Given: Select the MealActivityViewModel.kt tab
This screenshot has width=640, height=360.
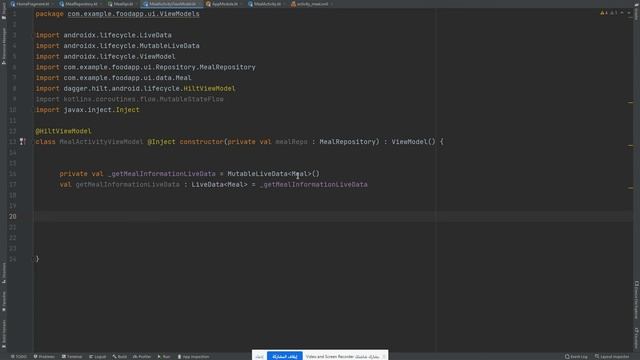Looking at the screenshot, I should pyautogui.click(x=171, y=4).
